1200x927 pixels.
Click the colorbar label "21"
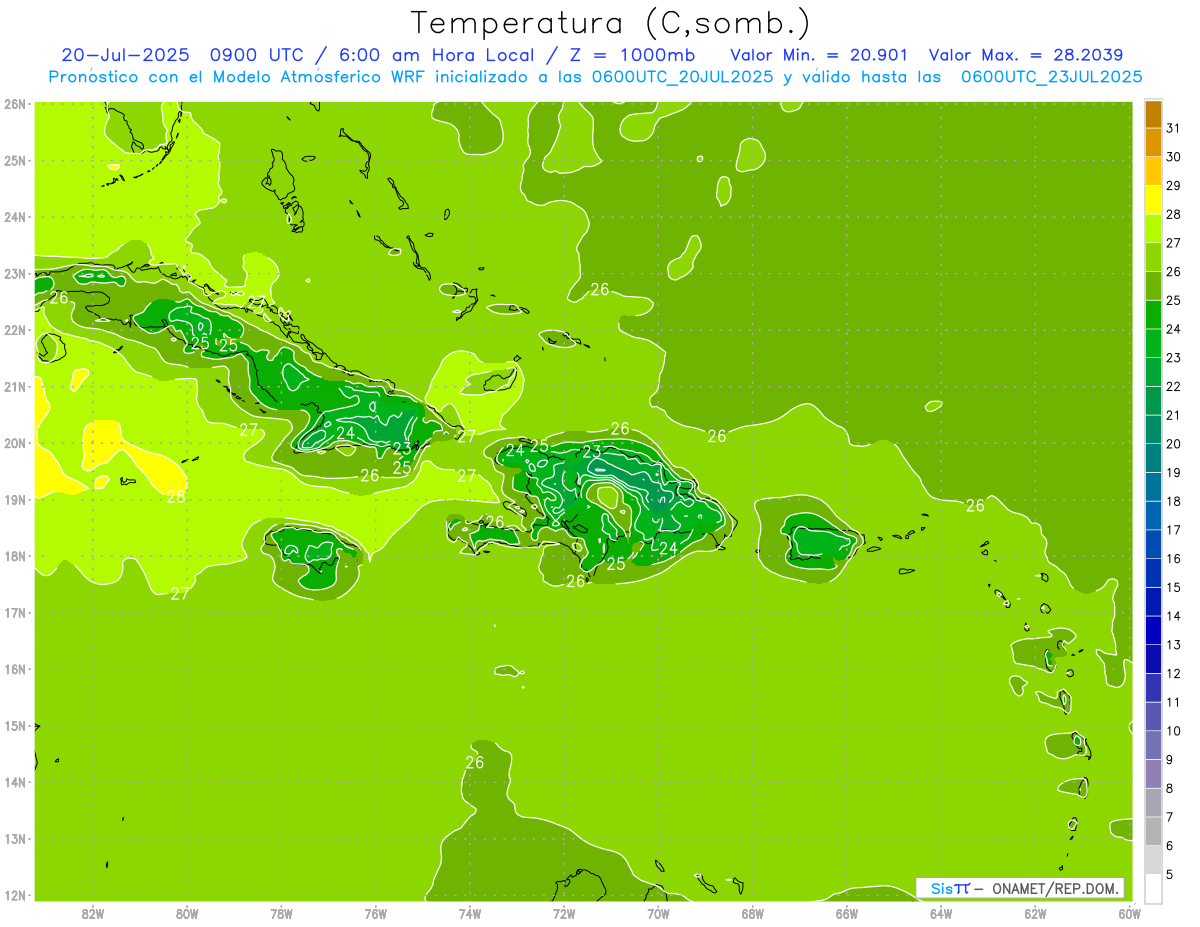1173,415
